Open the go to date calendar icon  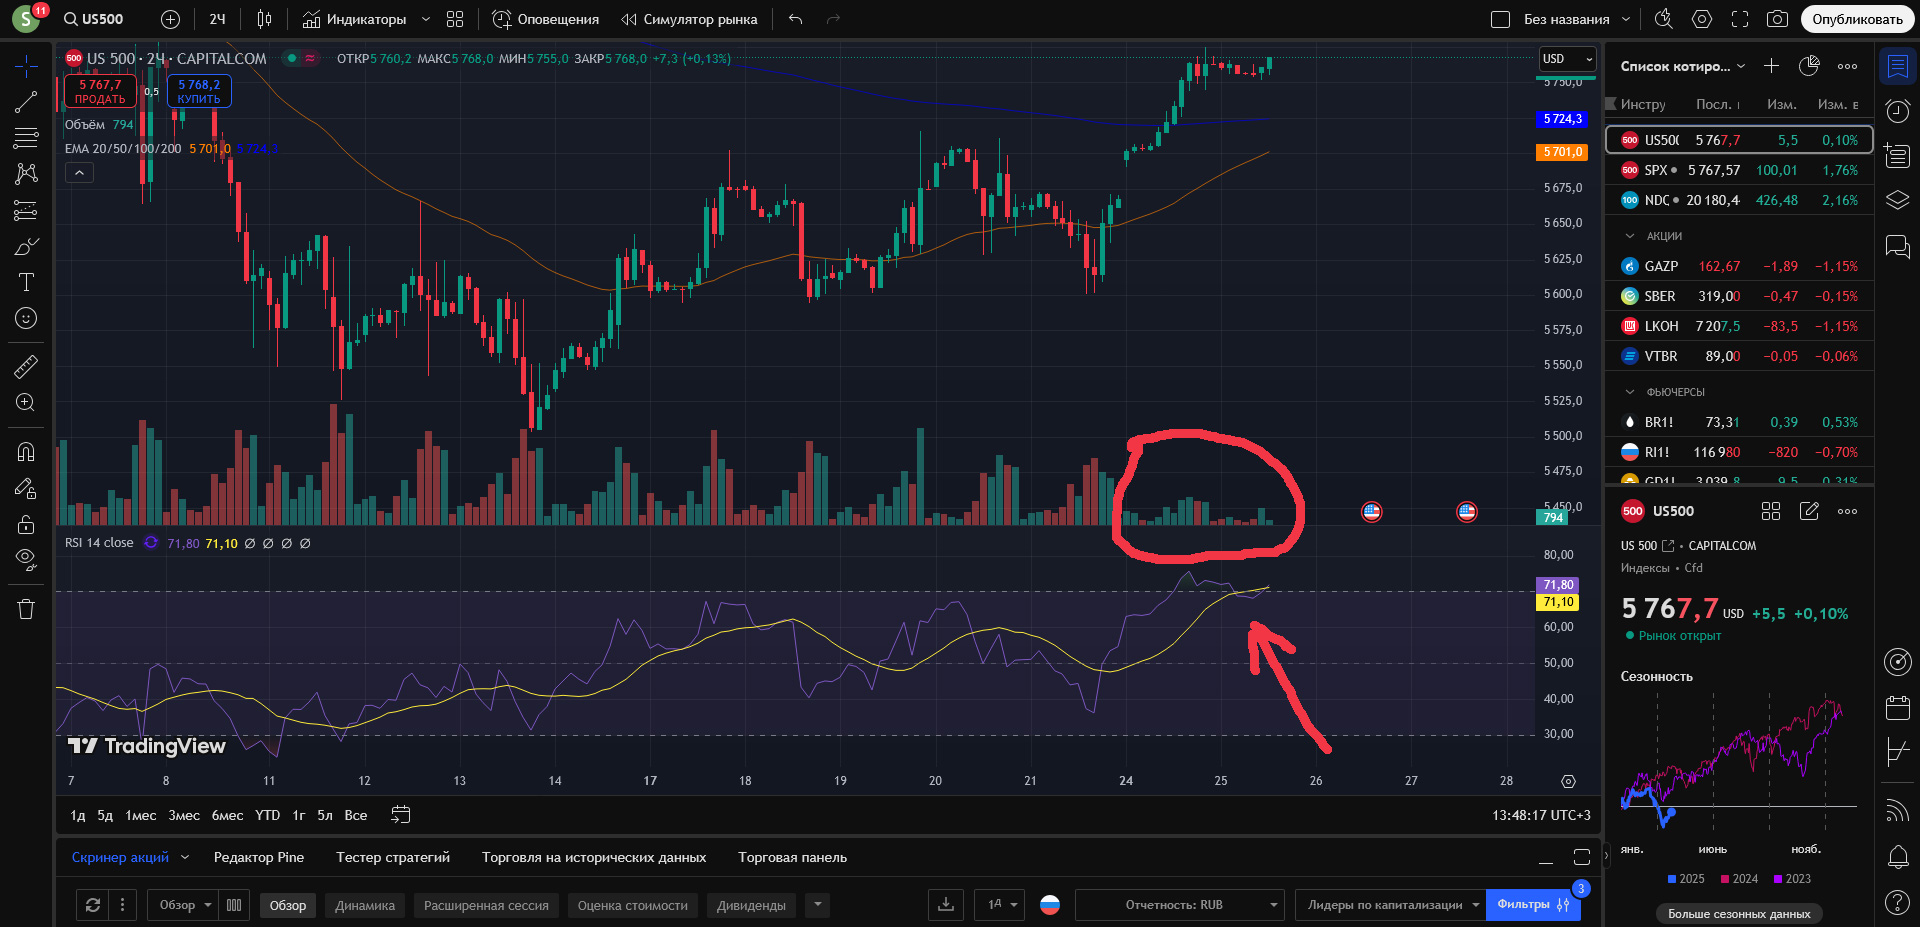(x=400, y=815)
